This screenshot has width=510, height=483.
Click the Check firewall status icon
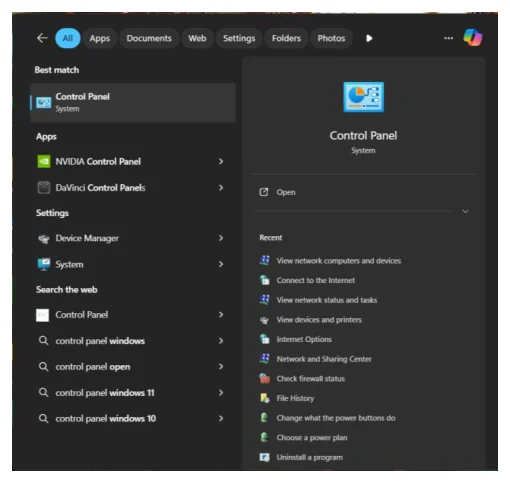(x=265, y=378)
